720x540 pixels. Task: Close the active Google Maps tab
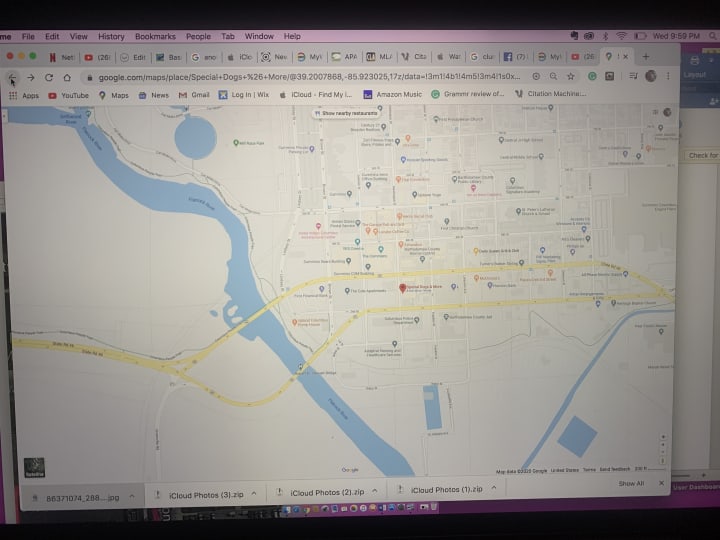point(625,56)
